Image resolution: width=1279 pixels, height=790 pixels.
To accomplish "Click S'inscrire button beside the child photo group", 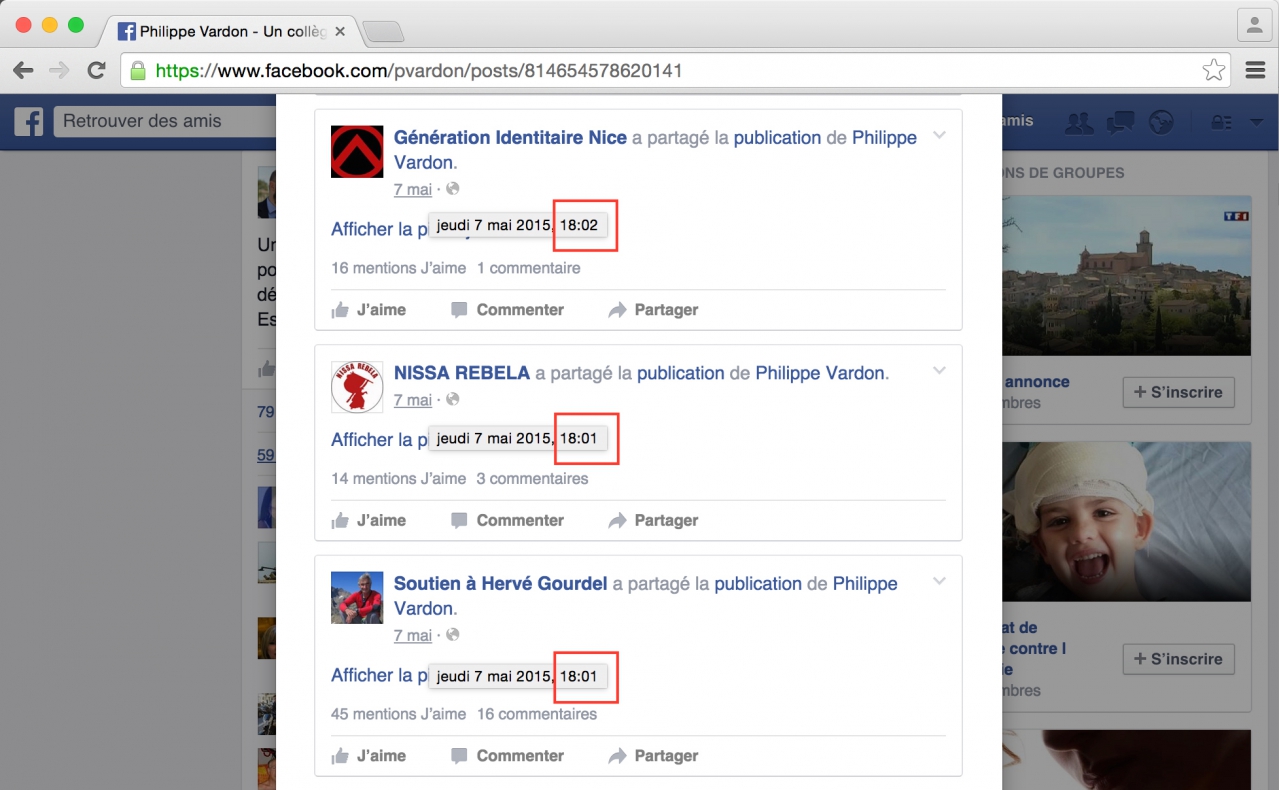I will [x=1178, y=659].
